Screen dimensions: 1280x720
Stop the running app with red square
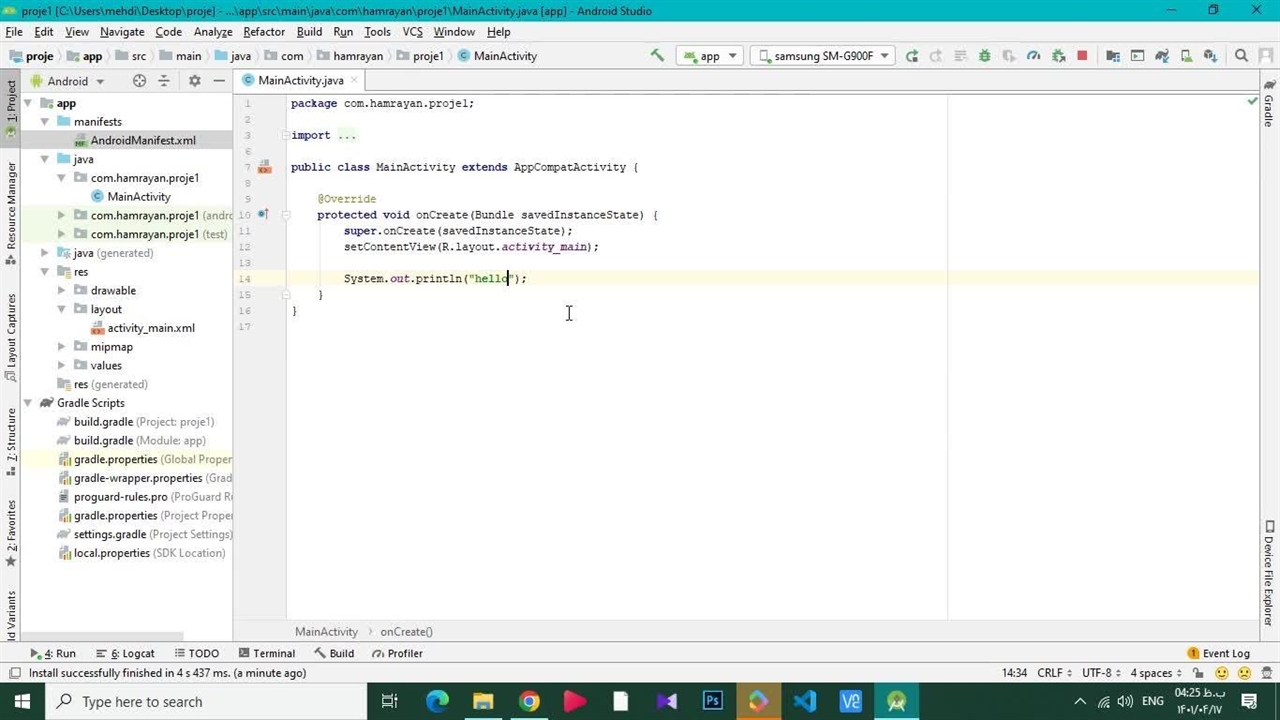pos(1082,56)
